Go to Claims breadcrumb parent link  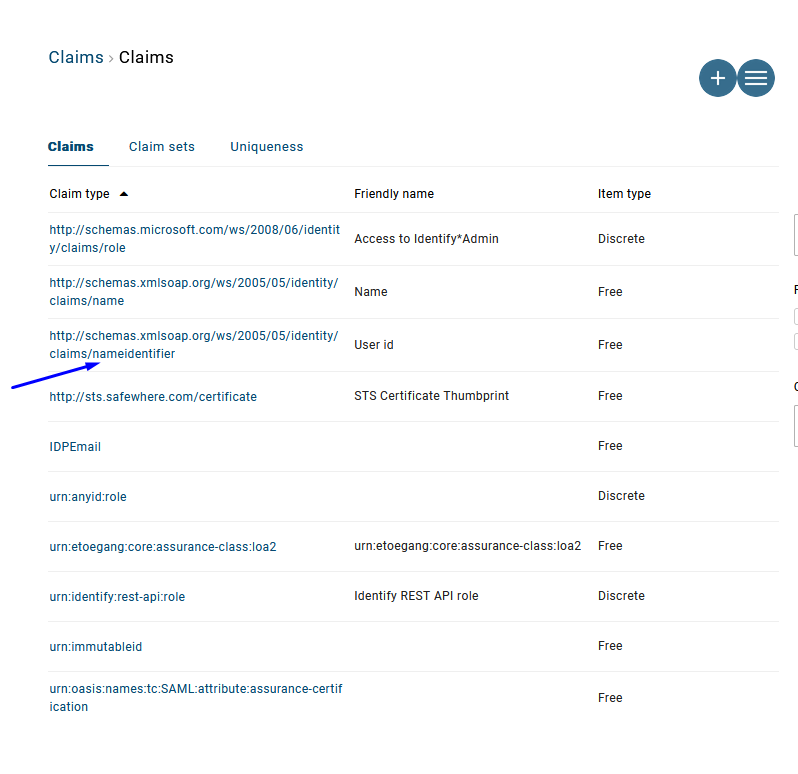click(76, 57)
